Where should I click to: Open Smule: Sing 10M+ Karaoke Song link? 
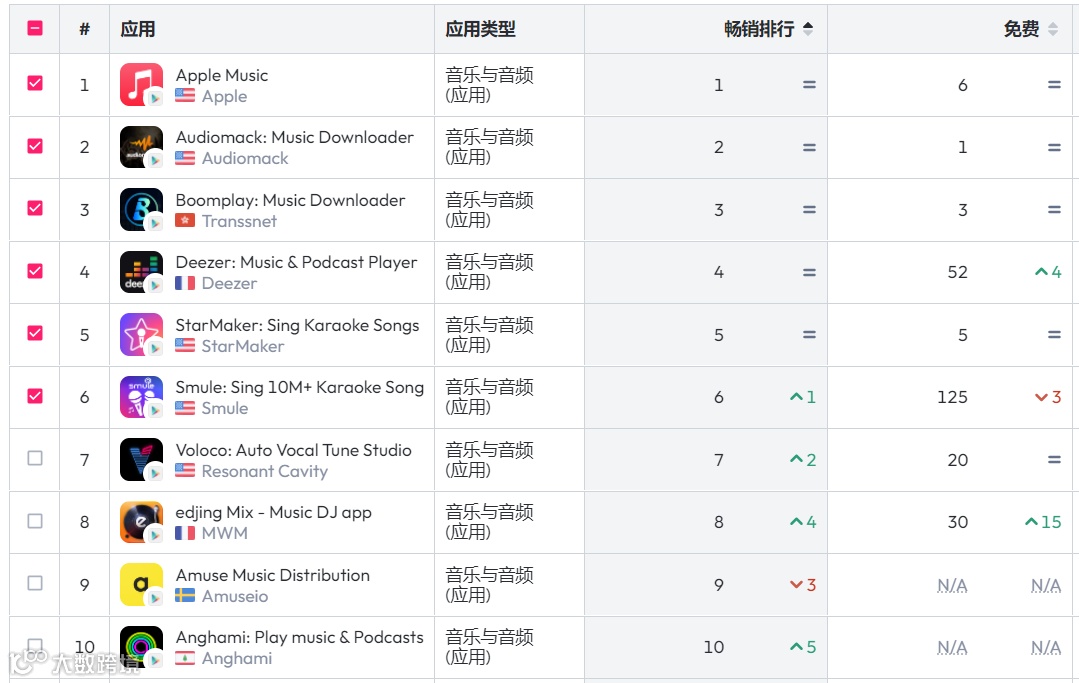(299, 388)
